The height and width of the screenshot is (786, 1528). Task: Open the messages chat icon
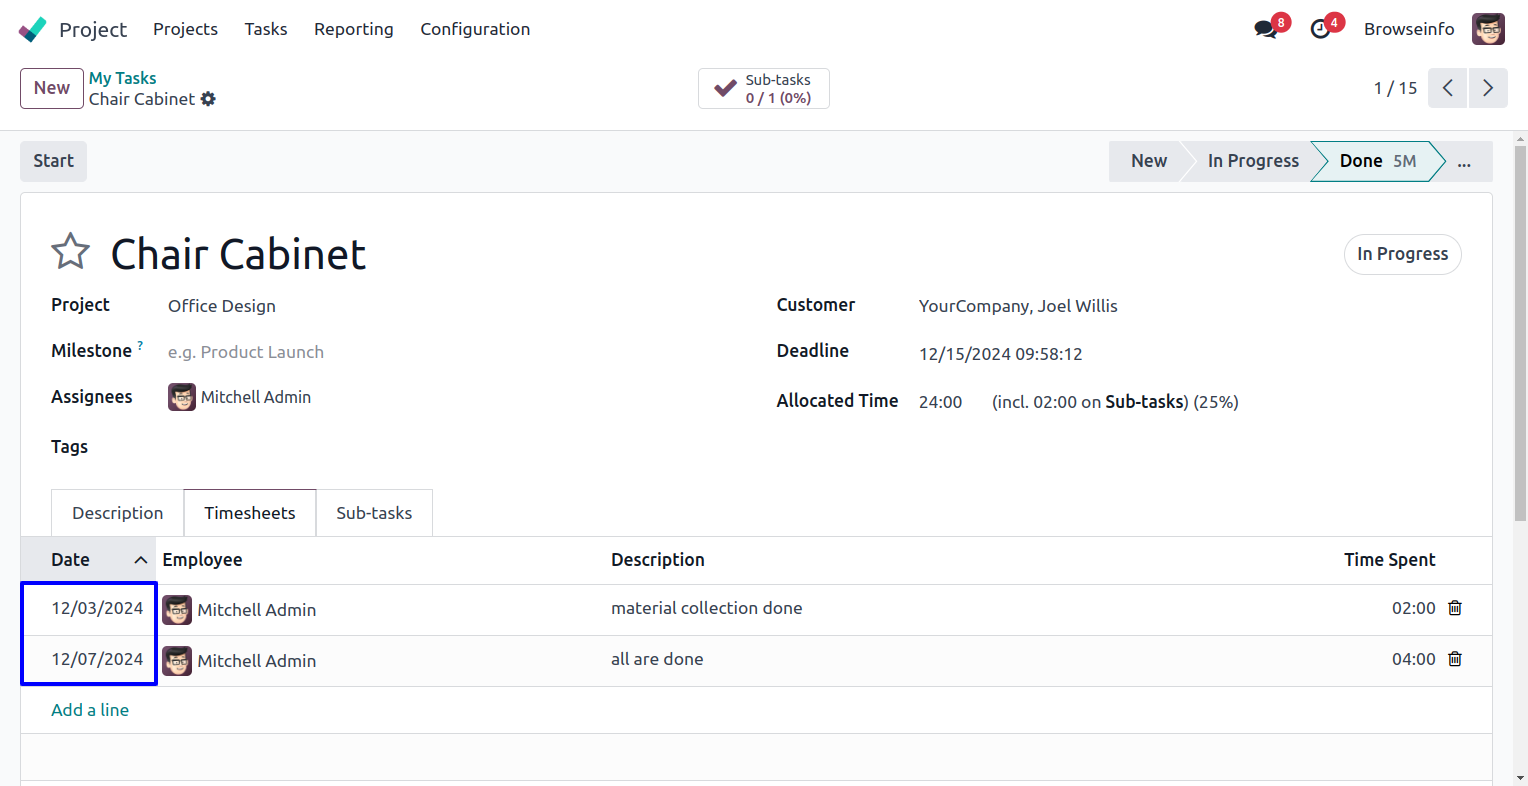click(x=1266, y=29)
